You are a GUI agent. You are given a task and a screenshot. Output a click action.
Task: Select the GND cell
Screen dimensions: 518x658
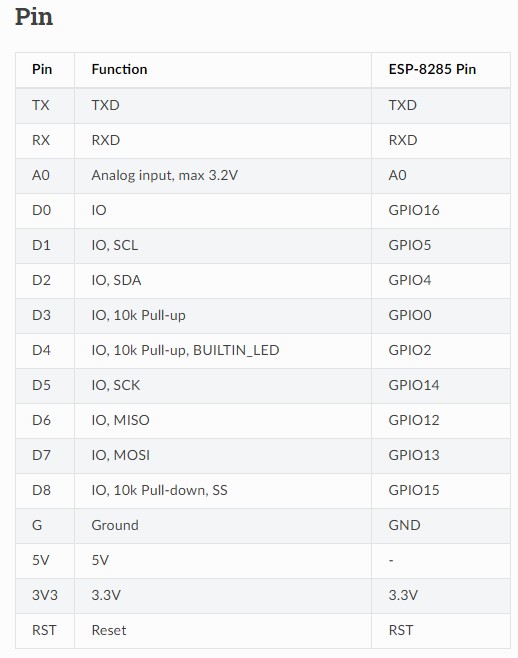pyautogui.click(x=441, y=525)
